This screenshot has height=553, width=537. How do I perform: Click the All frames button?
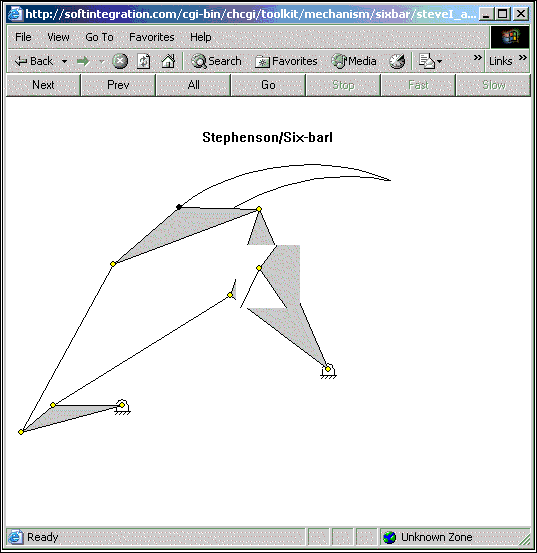click(193, 85)
